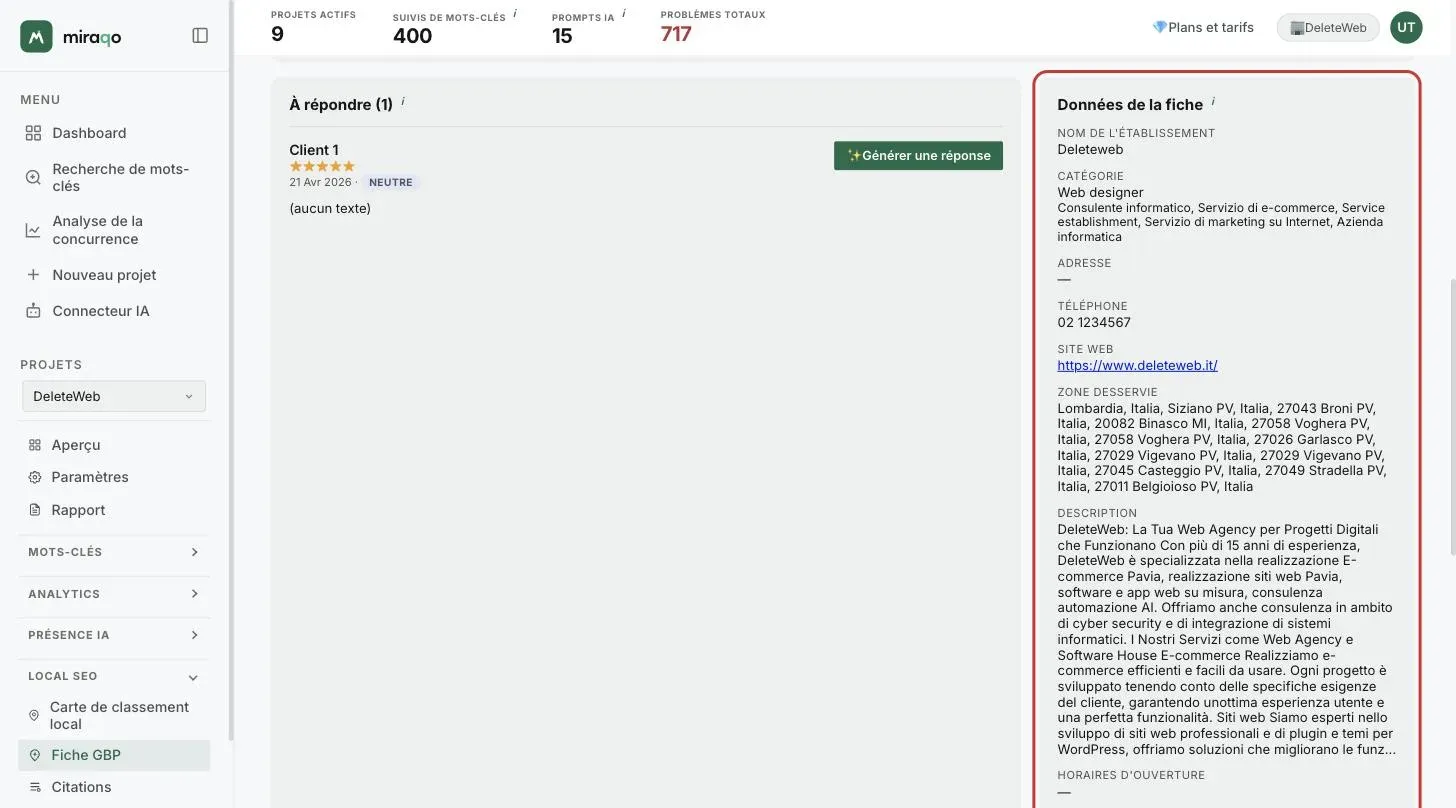
Task: Click the DeleteWeb badge in the top bar
Action: click(1328, 28)
